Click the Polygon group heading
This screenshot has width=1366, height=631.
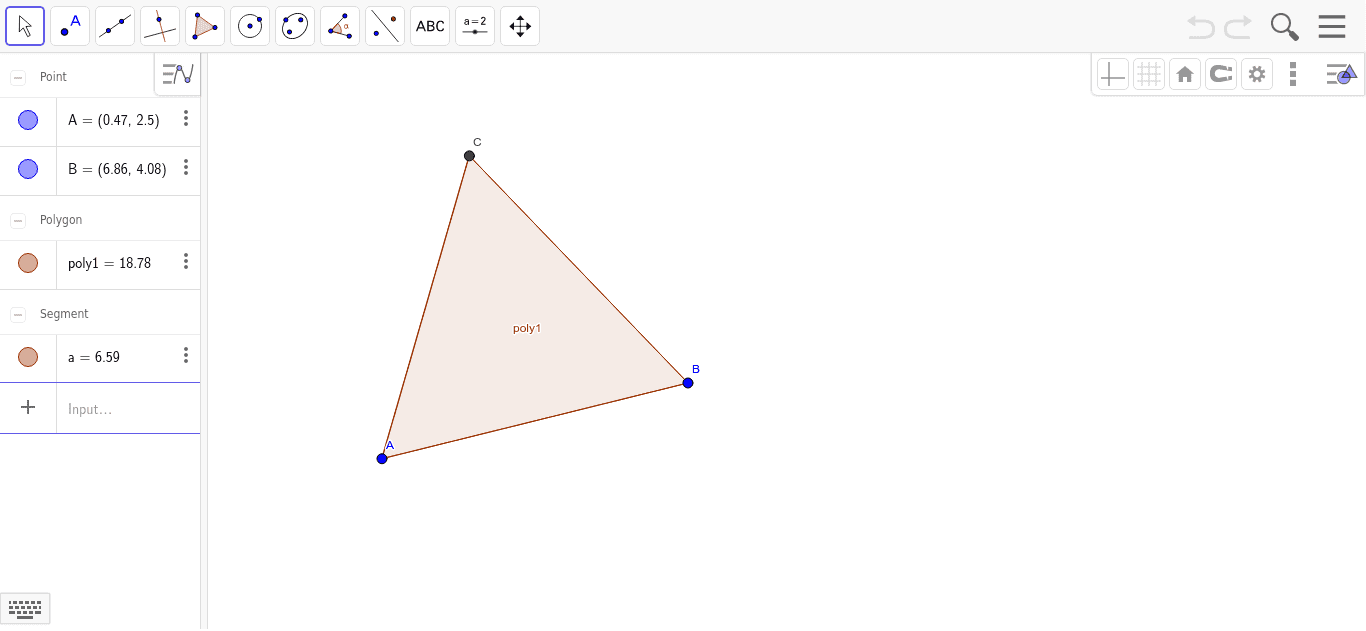pos(61,220)
